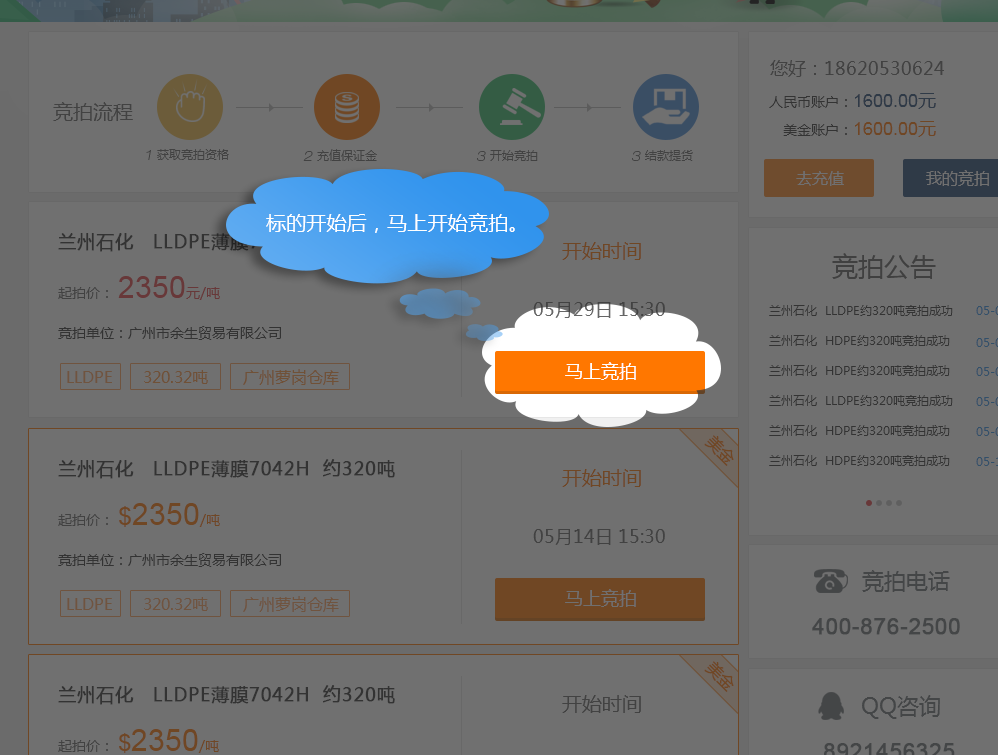This screenshot has height=755, width=998.
Task: Open the second announcement 兰州石化 HDPE约320吨竞拍成功
Action: [x=859, y=341]
